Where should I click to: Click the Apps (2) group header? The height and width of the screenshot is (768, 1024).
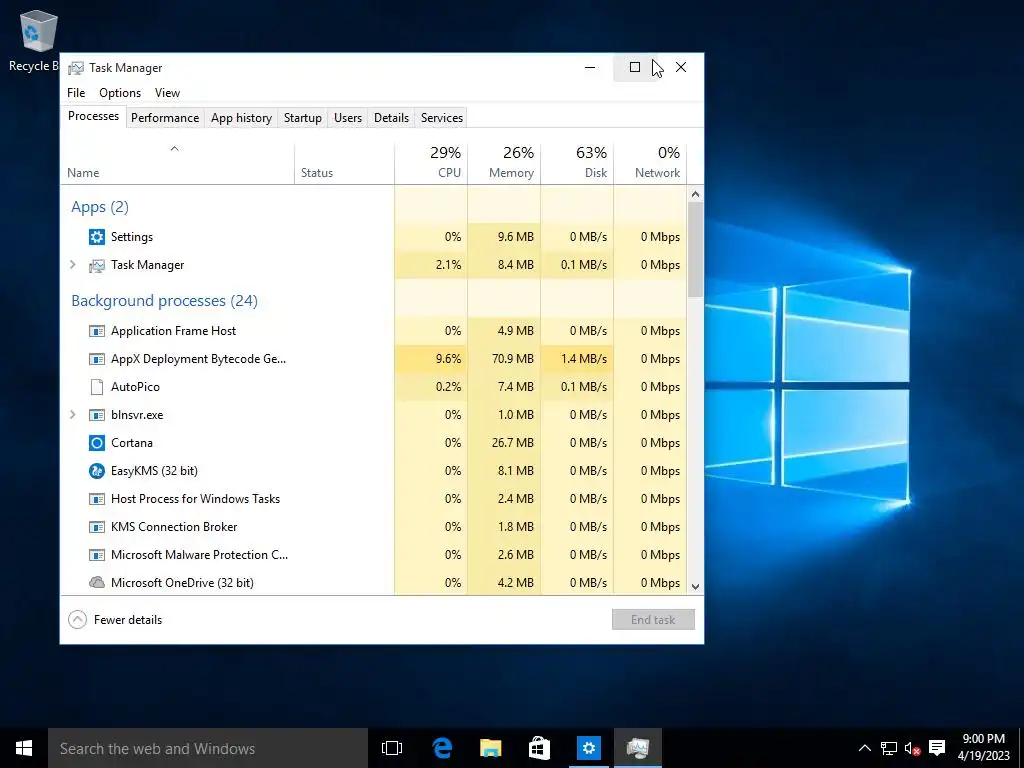[100, 207]
